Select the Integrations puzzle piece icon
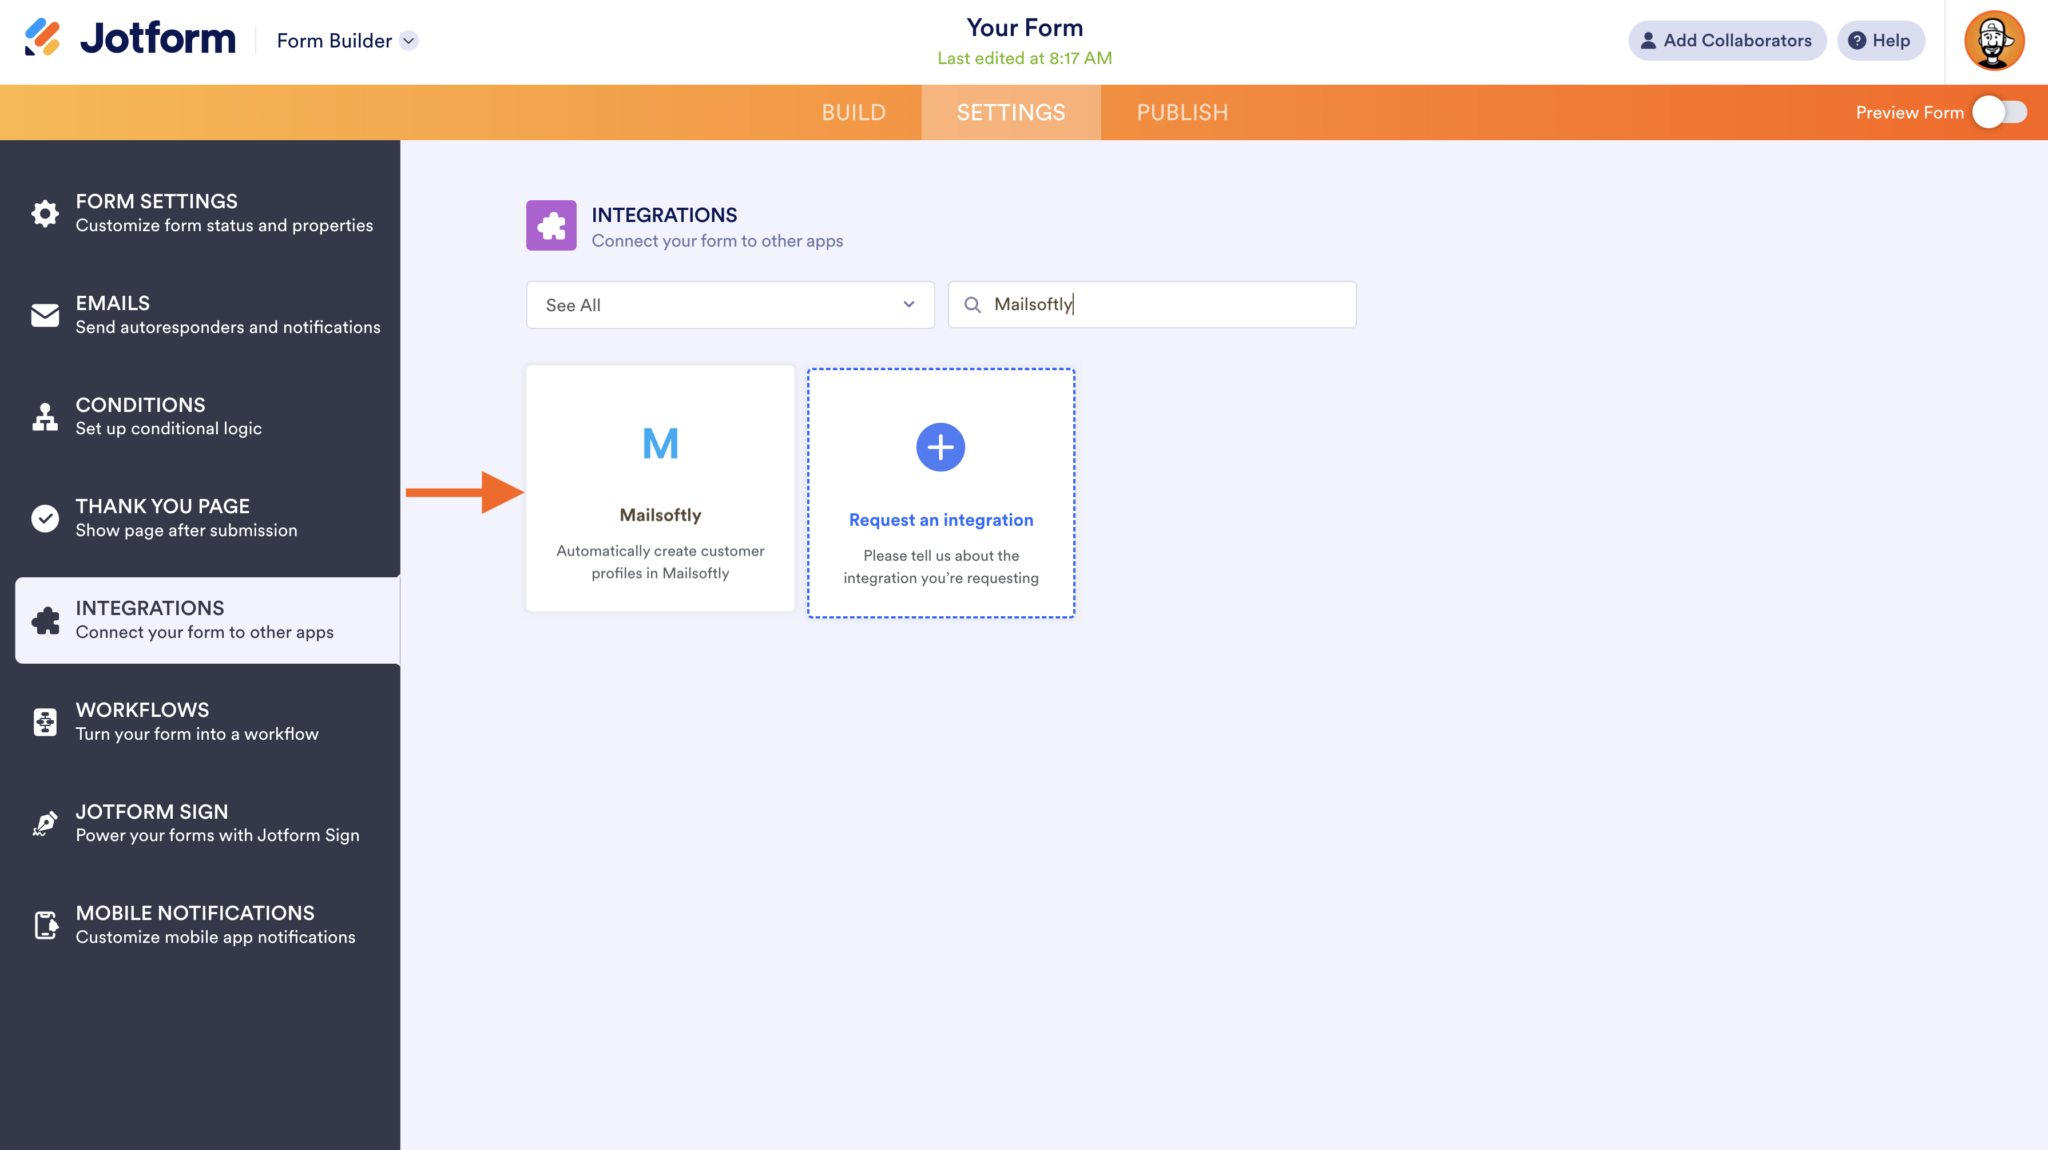2048x1150 pixels. [45, 620]
